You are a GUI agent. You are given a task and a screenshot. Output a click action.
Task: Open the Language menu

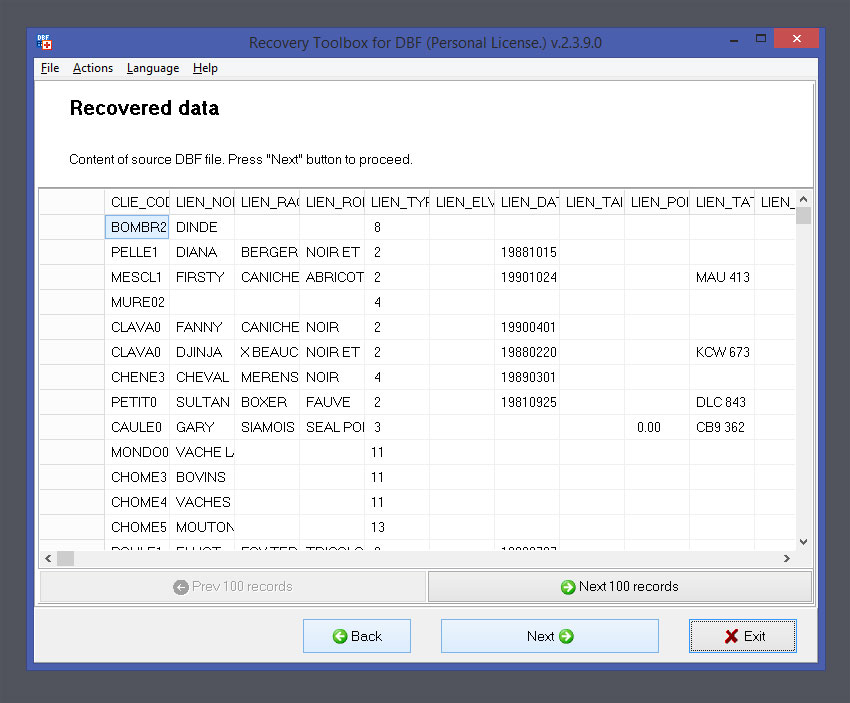coord(153,68)
